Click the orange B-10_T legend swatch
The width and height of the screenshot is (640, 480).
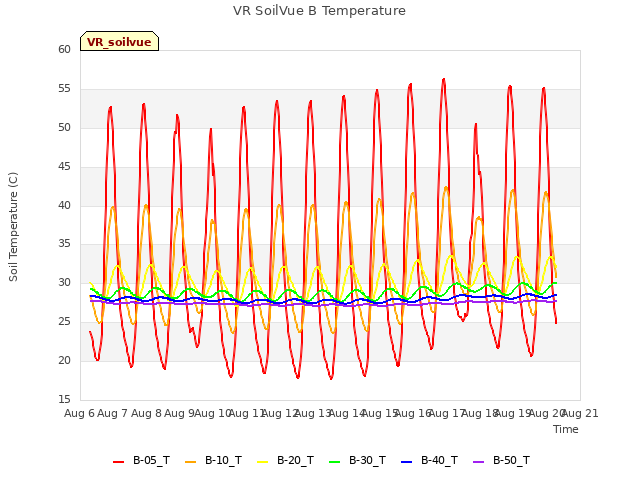pyautogui.click(x=191, y=462)
